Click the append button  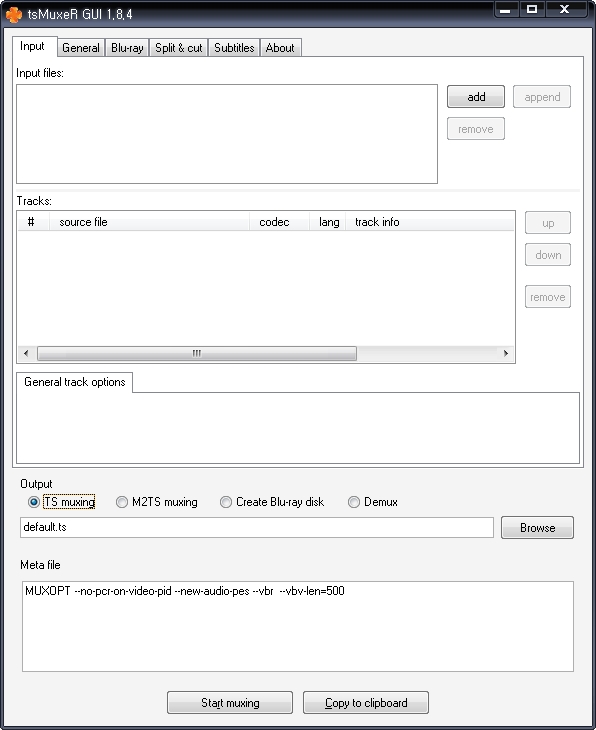click(x=542, y=97)
